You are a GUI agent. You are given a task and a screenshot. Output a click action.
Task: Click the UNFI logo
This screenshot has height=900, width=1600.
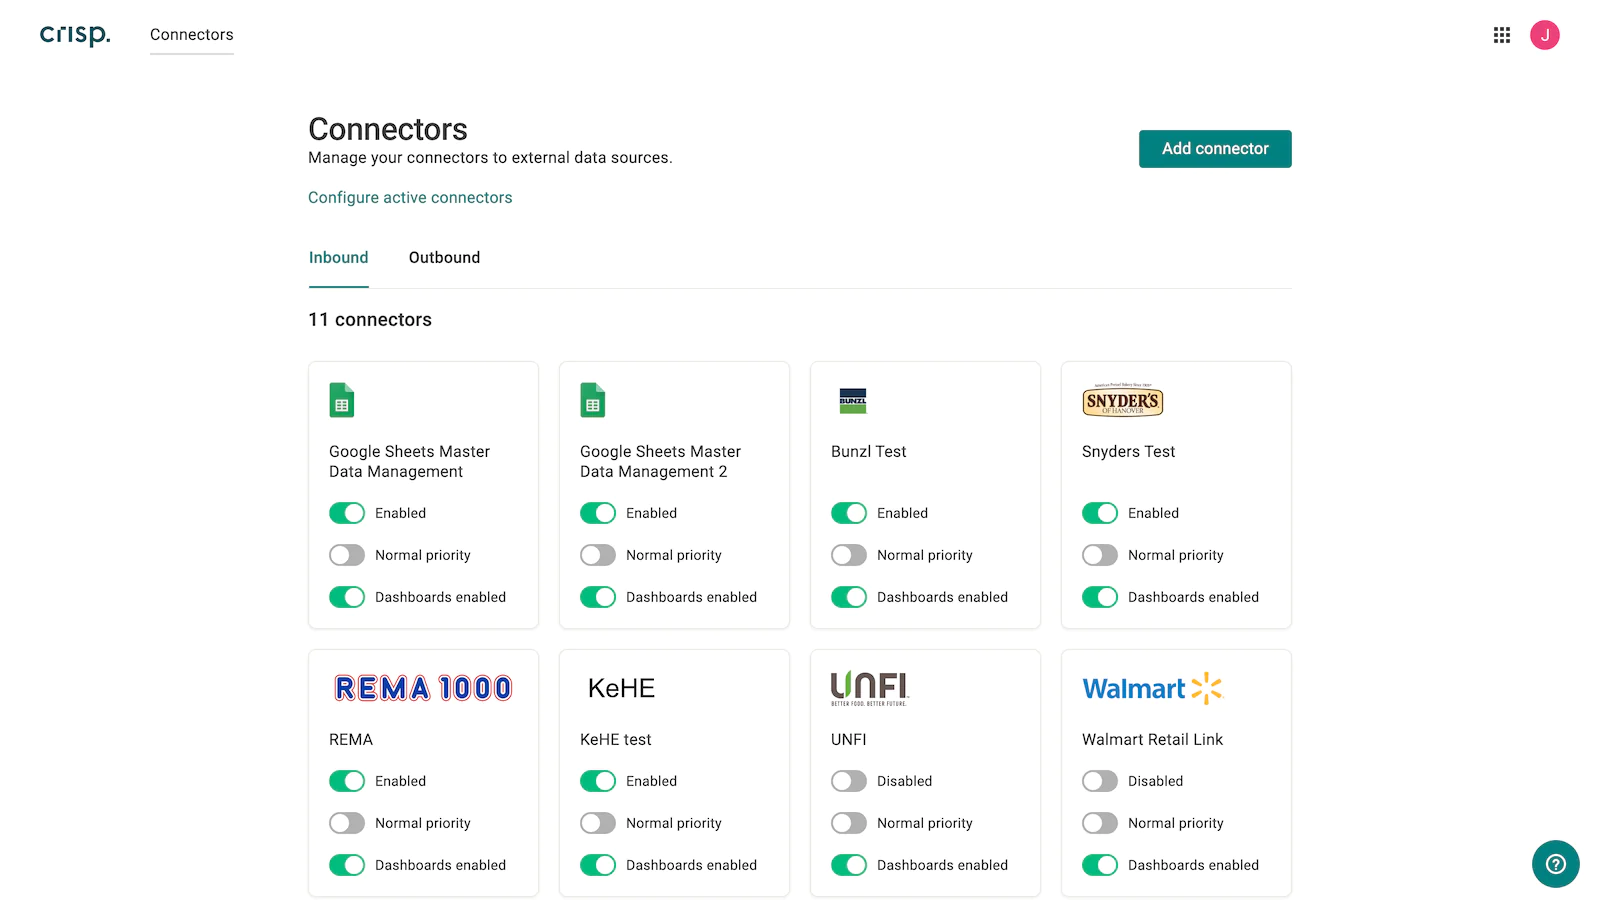[x=869, y=688]
